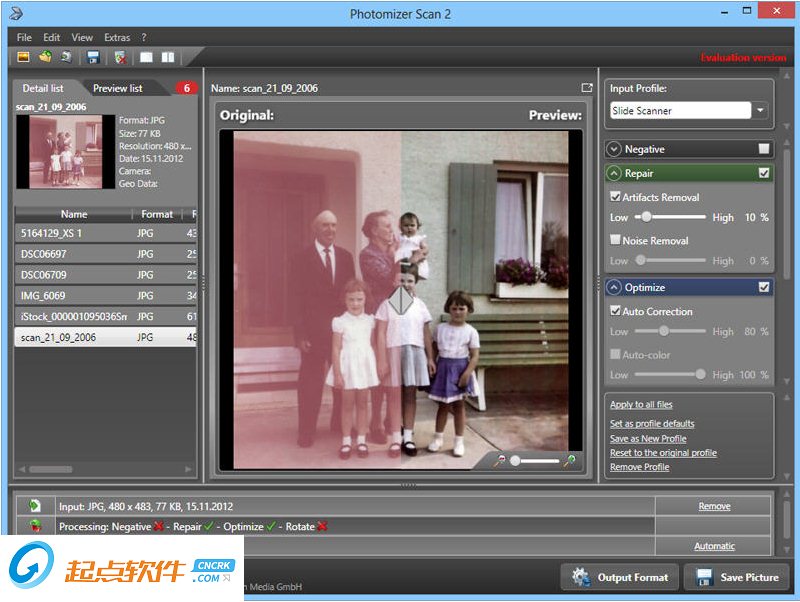Click the Apply to all files link
Viewport: 800px width, 602px height.
[641, 405]
